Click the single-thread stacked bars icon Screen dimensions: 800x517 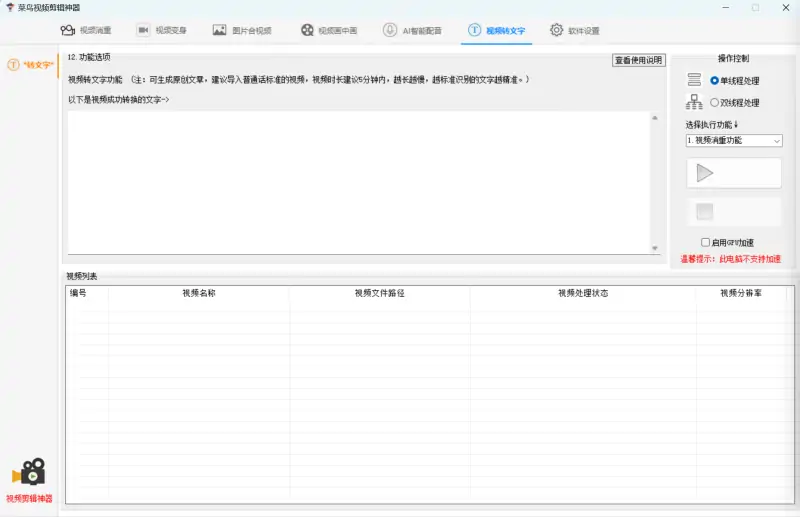pyautogui.click(x=694, y=80)
